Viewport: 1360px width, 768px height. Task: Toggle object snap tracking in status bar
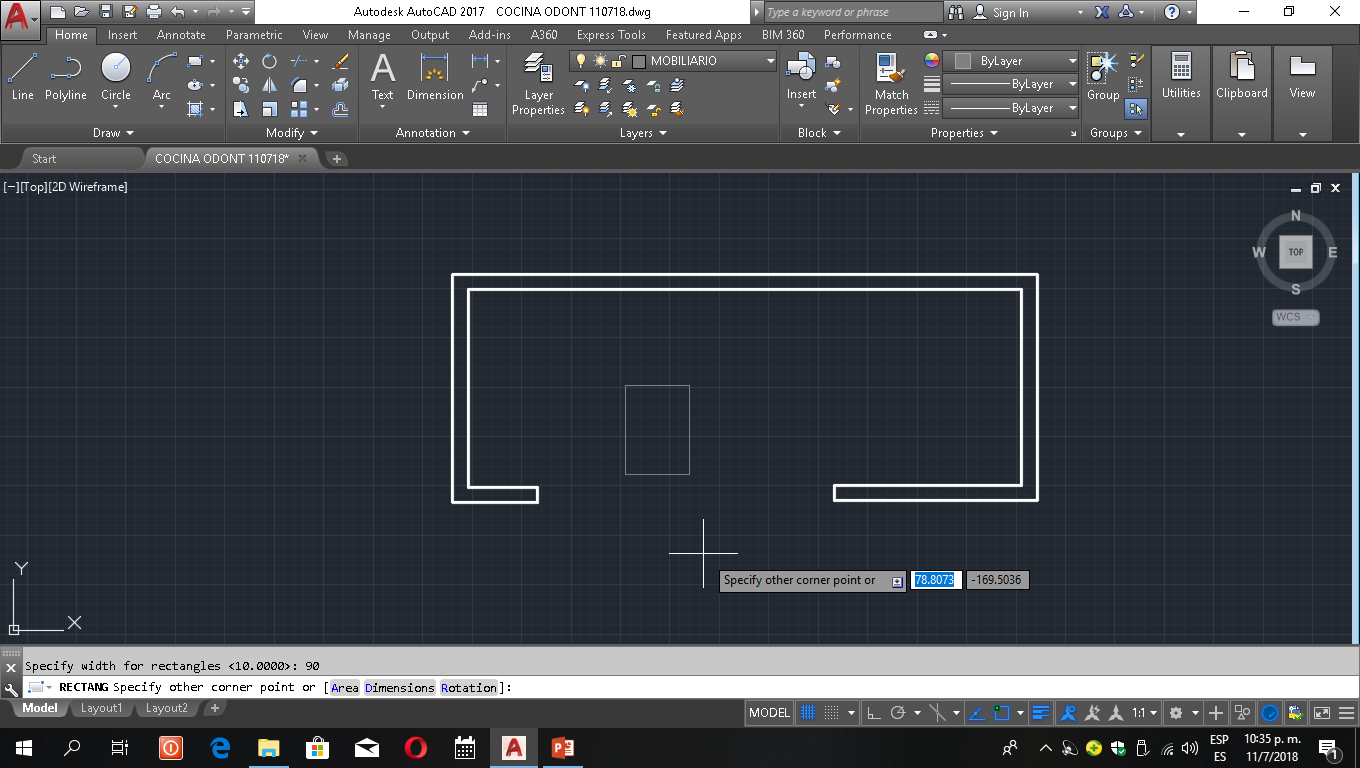pos(976,713)
